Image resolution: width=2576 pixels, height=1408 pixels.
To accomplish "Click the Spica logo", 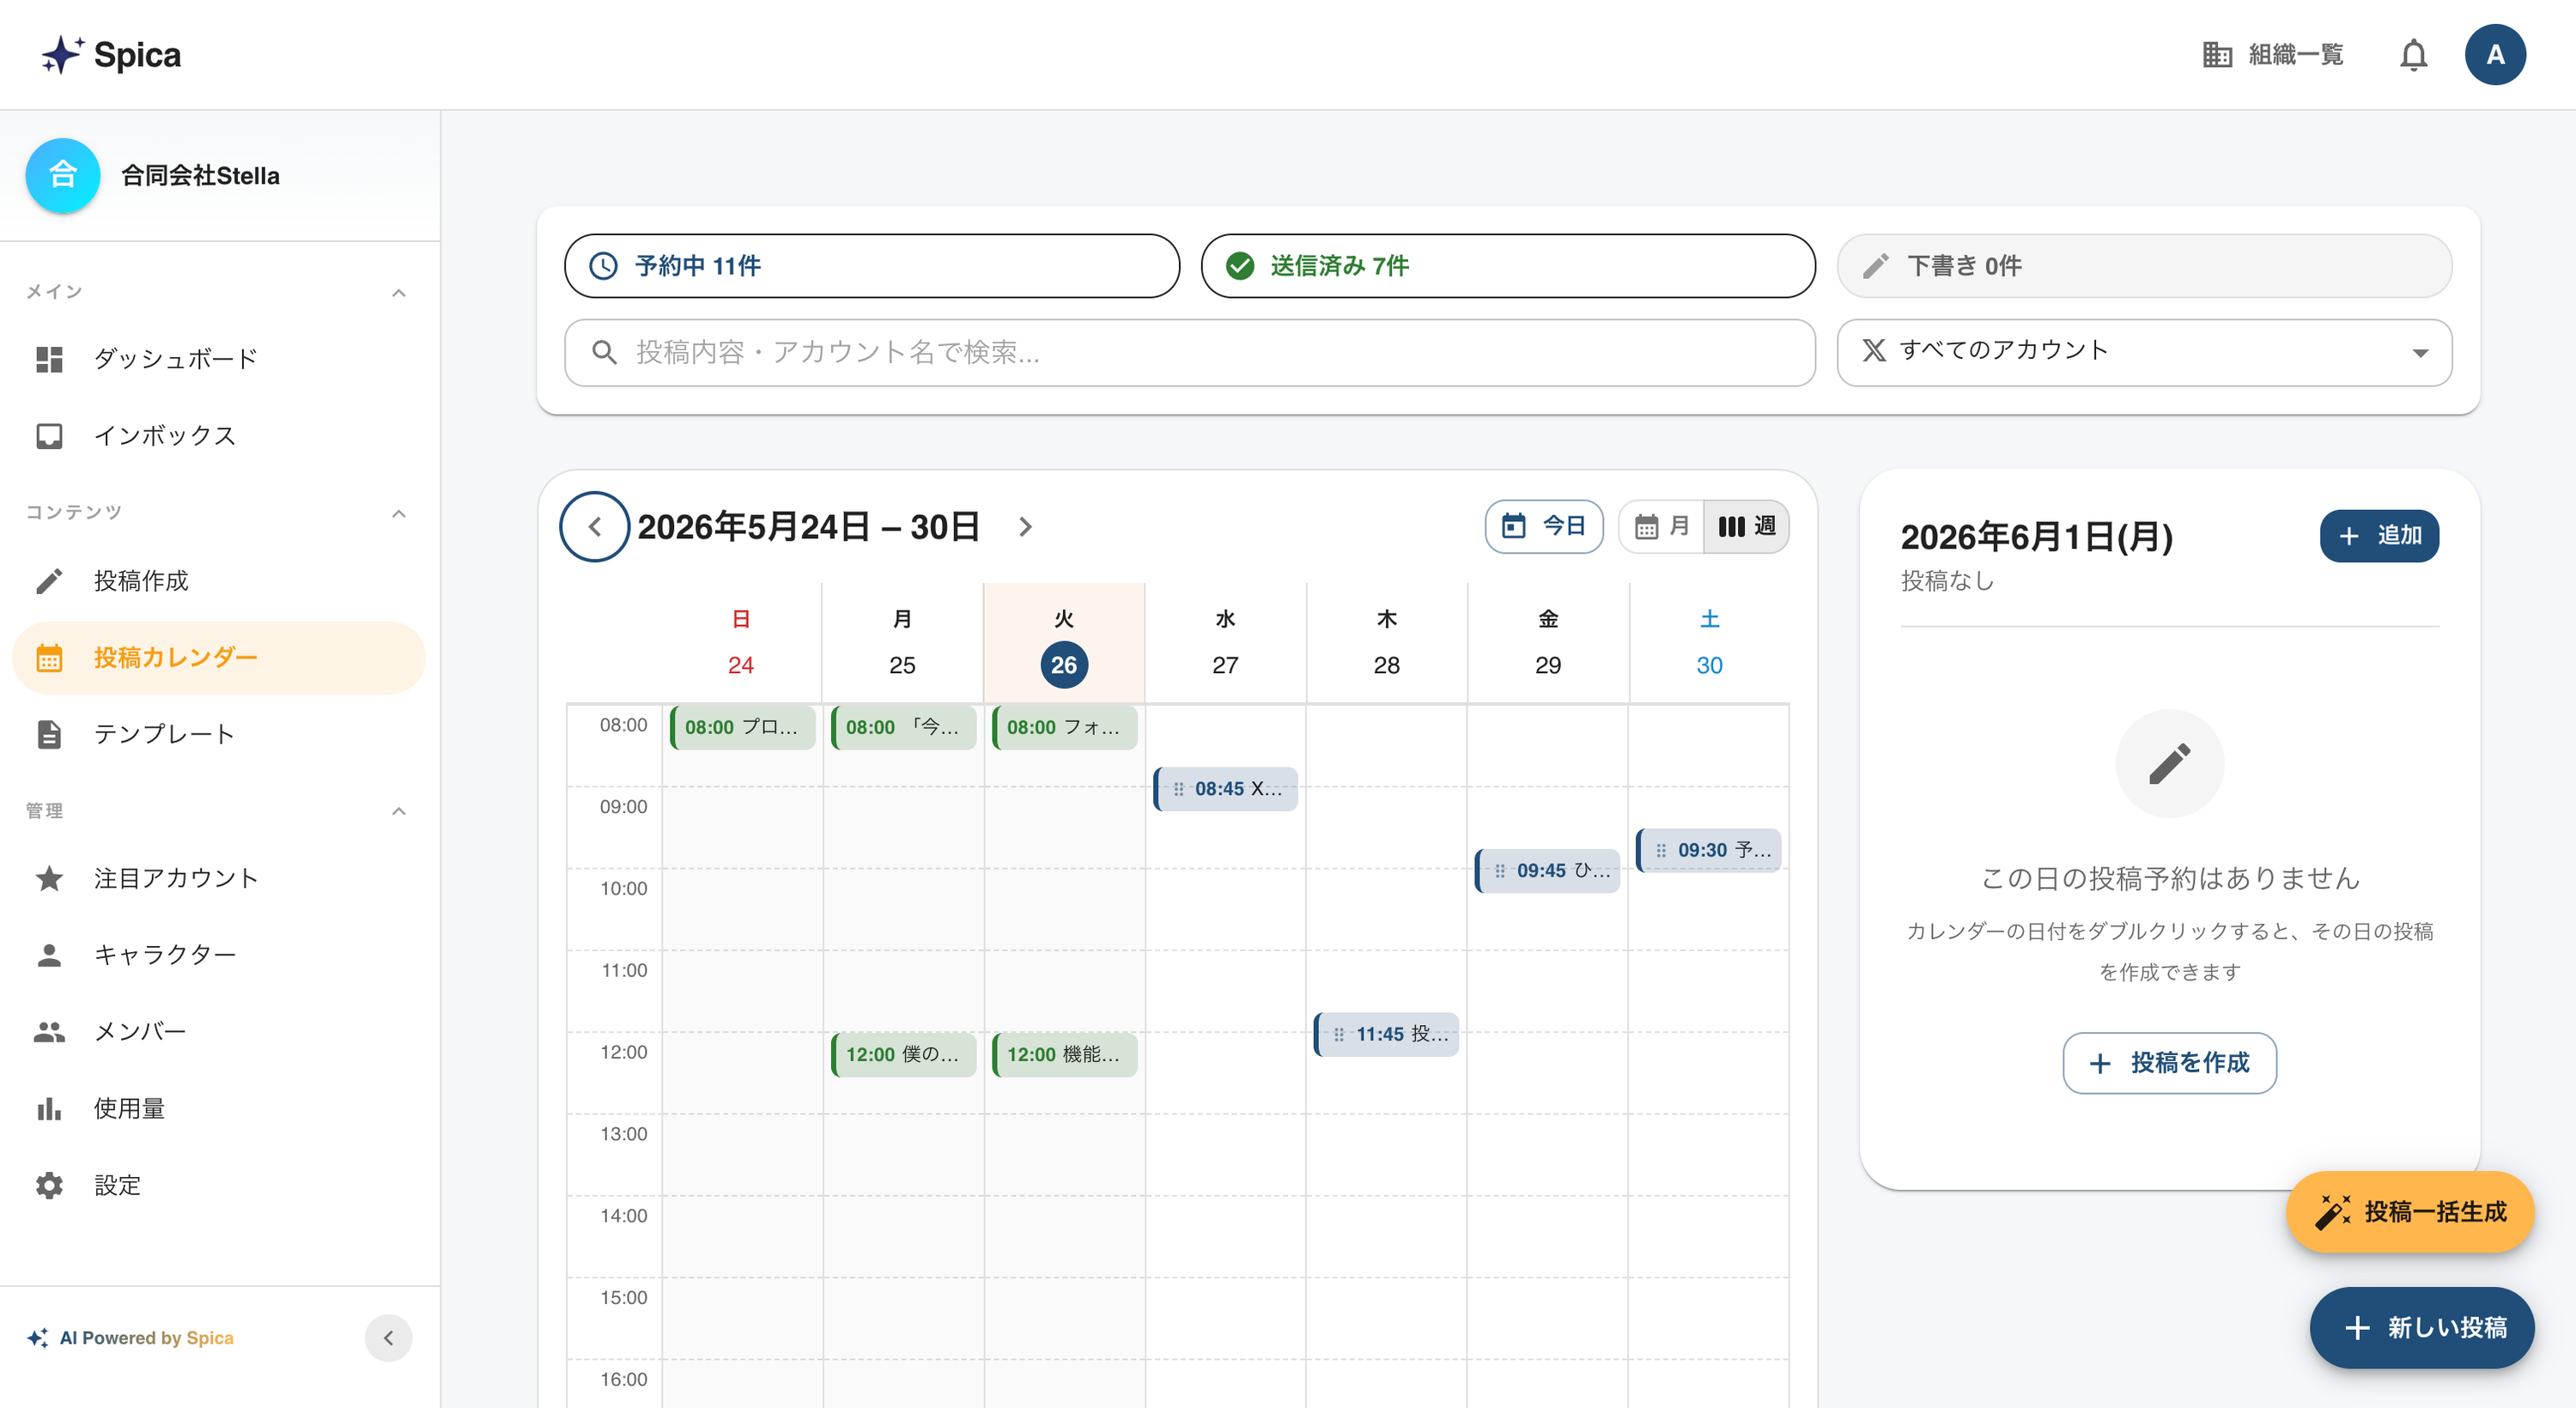I will tap(111, 55).
